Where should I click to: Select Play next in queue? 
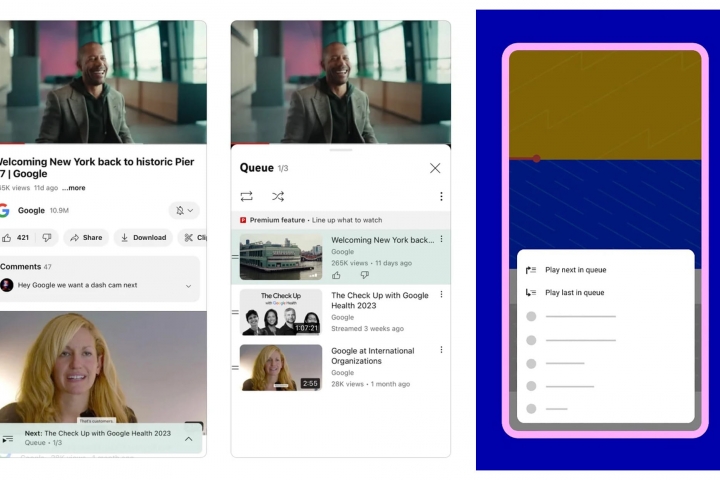(x=575, y=270)
